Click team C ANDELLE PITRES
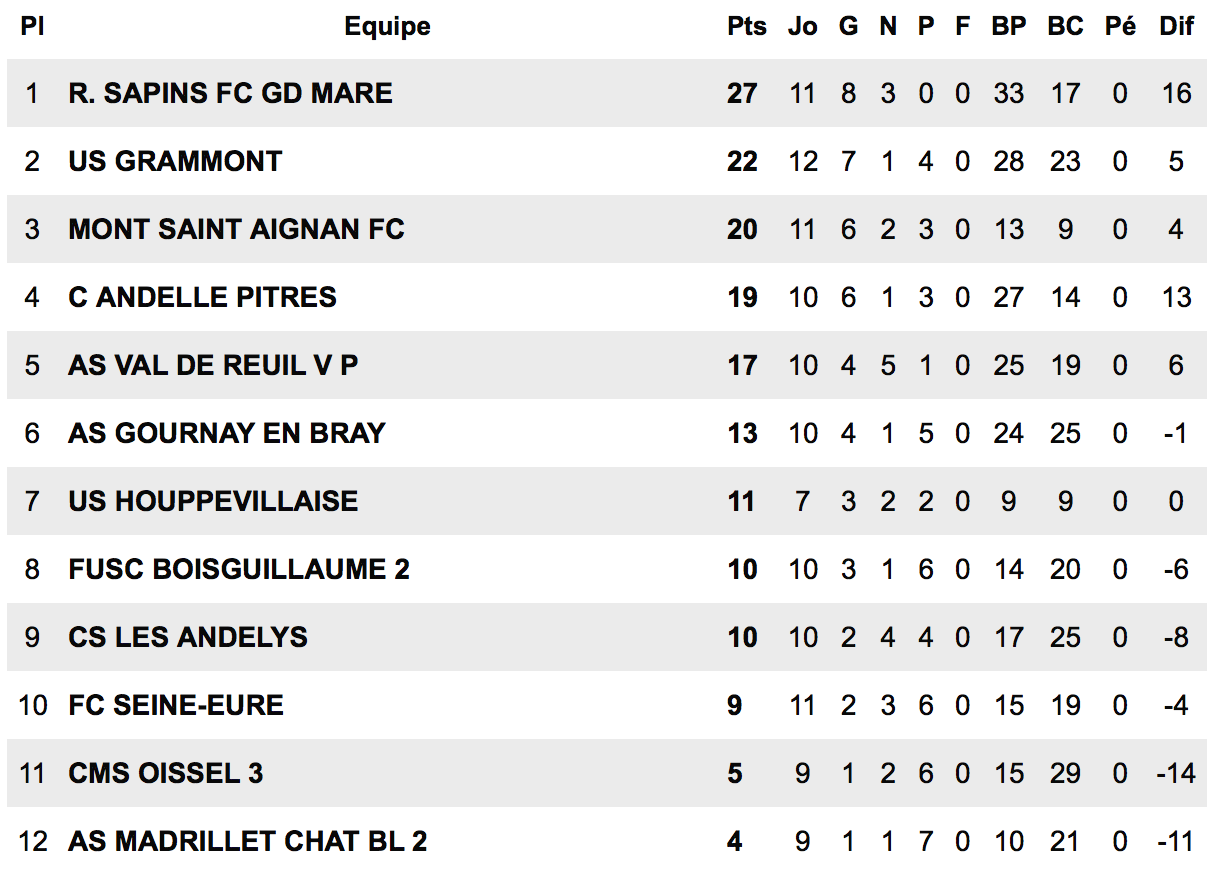 pos(202,297)
